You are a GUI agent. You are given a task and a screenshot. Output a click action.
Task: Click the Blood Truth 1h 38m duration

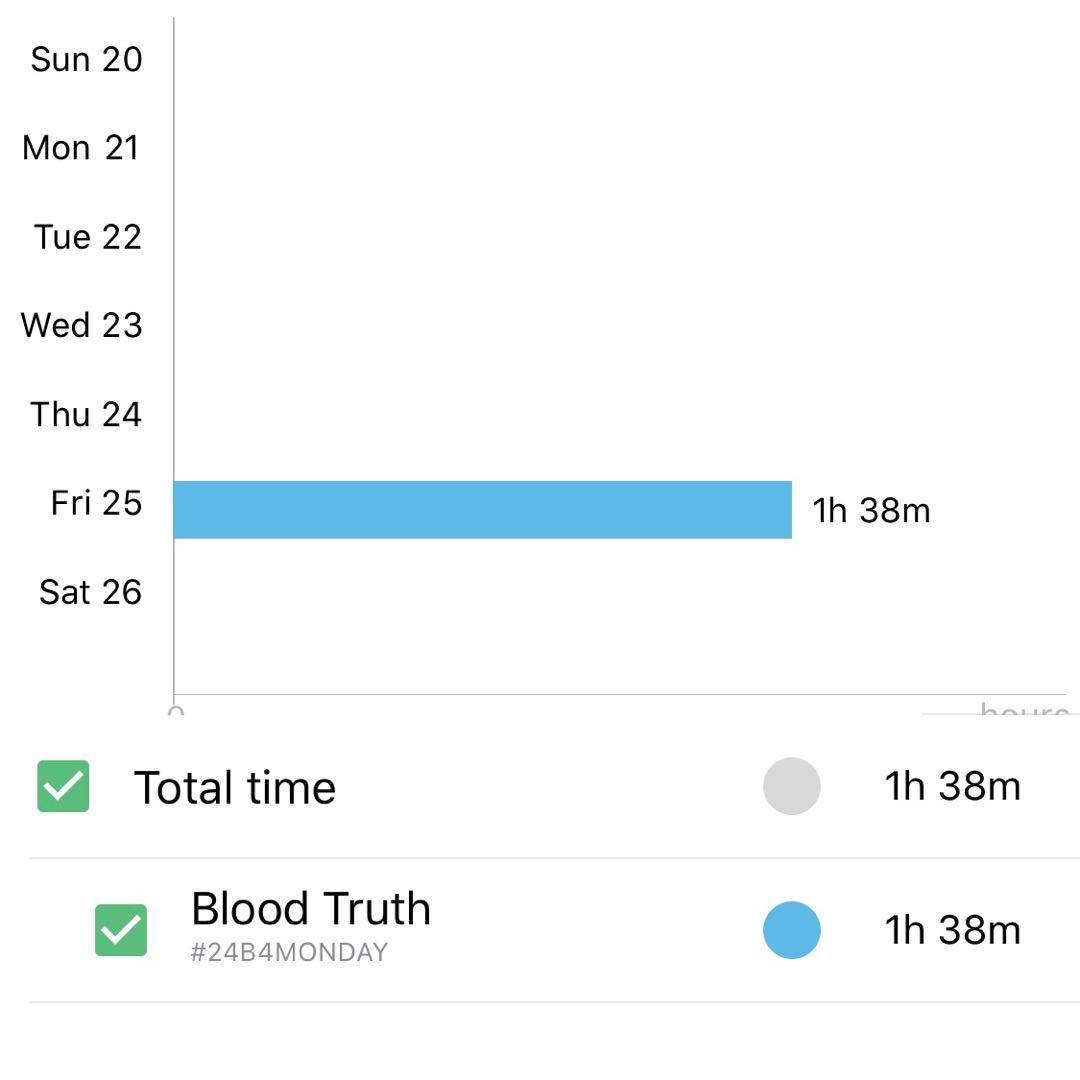click(952, 931)
